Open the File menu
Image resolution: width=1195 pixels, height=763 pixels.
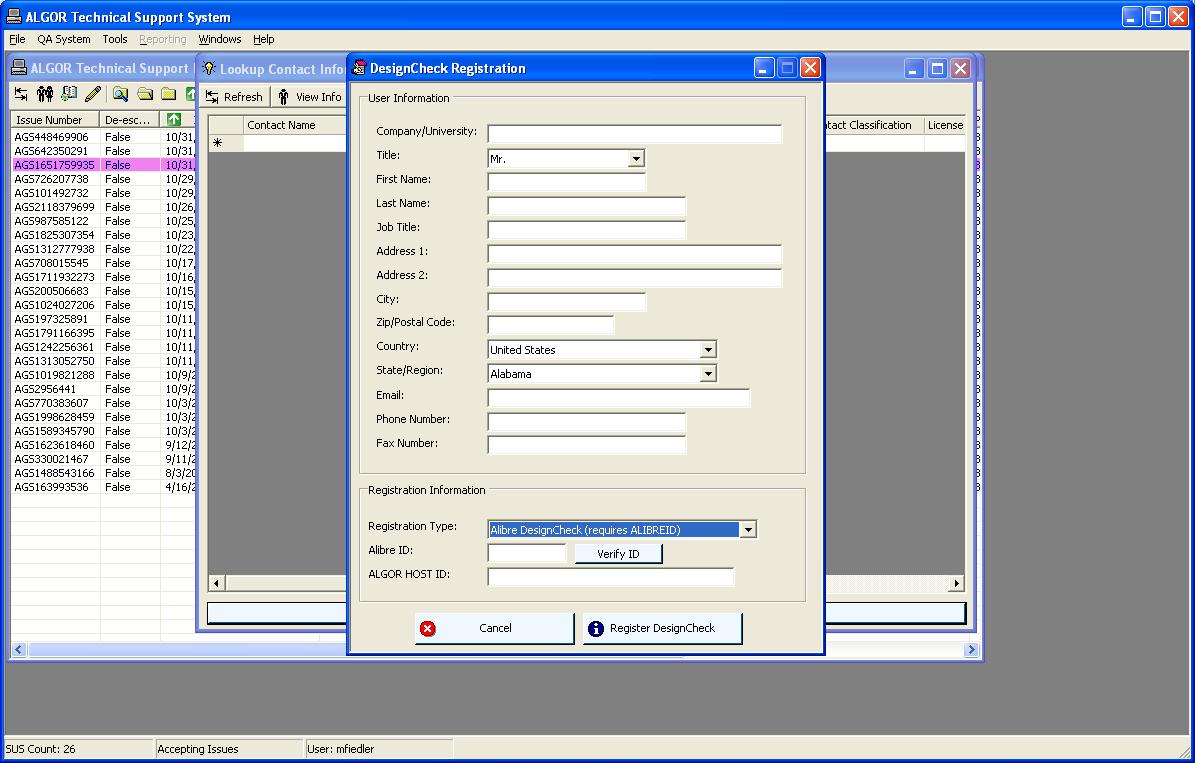17,39
